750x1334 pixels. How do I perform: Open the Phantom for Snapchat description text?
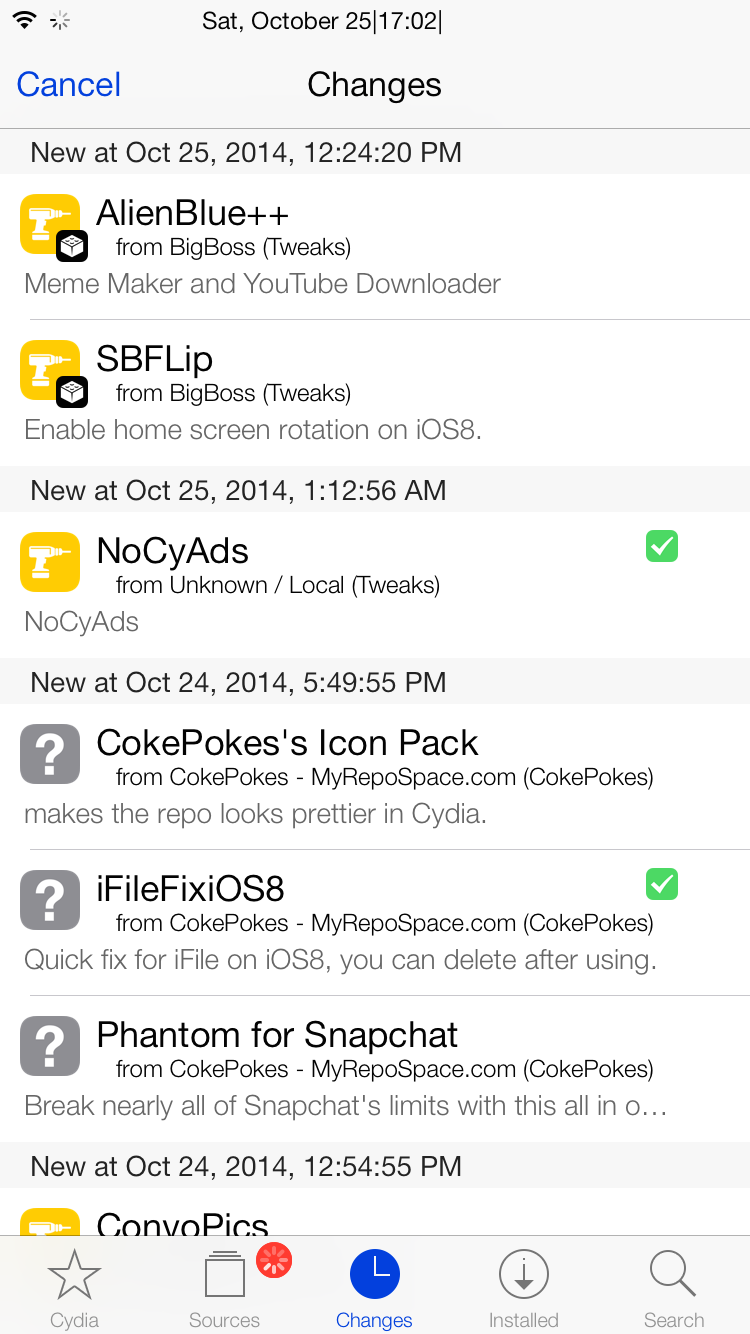pos(345,1106)
